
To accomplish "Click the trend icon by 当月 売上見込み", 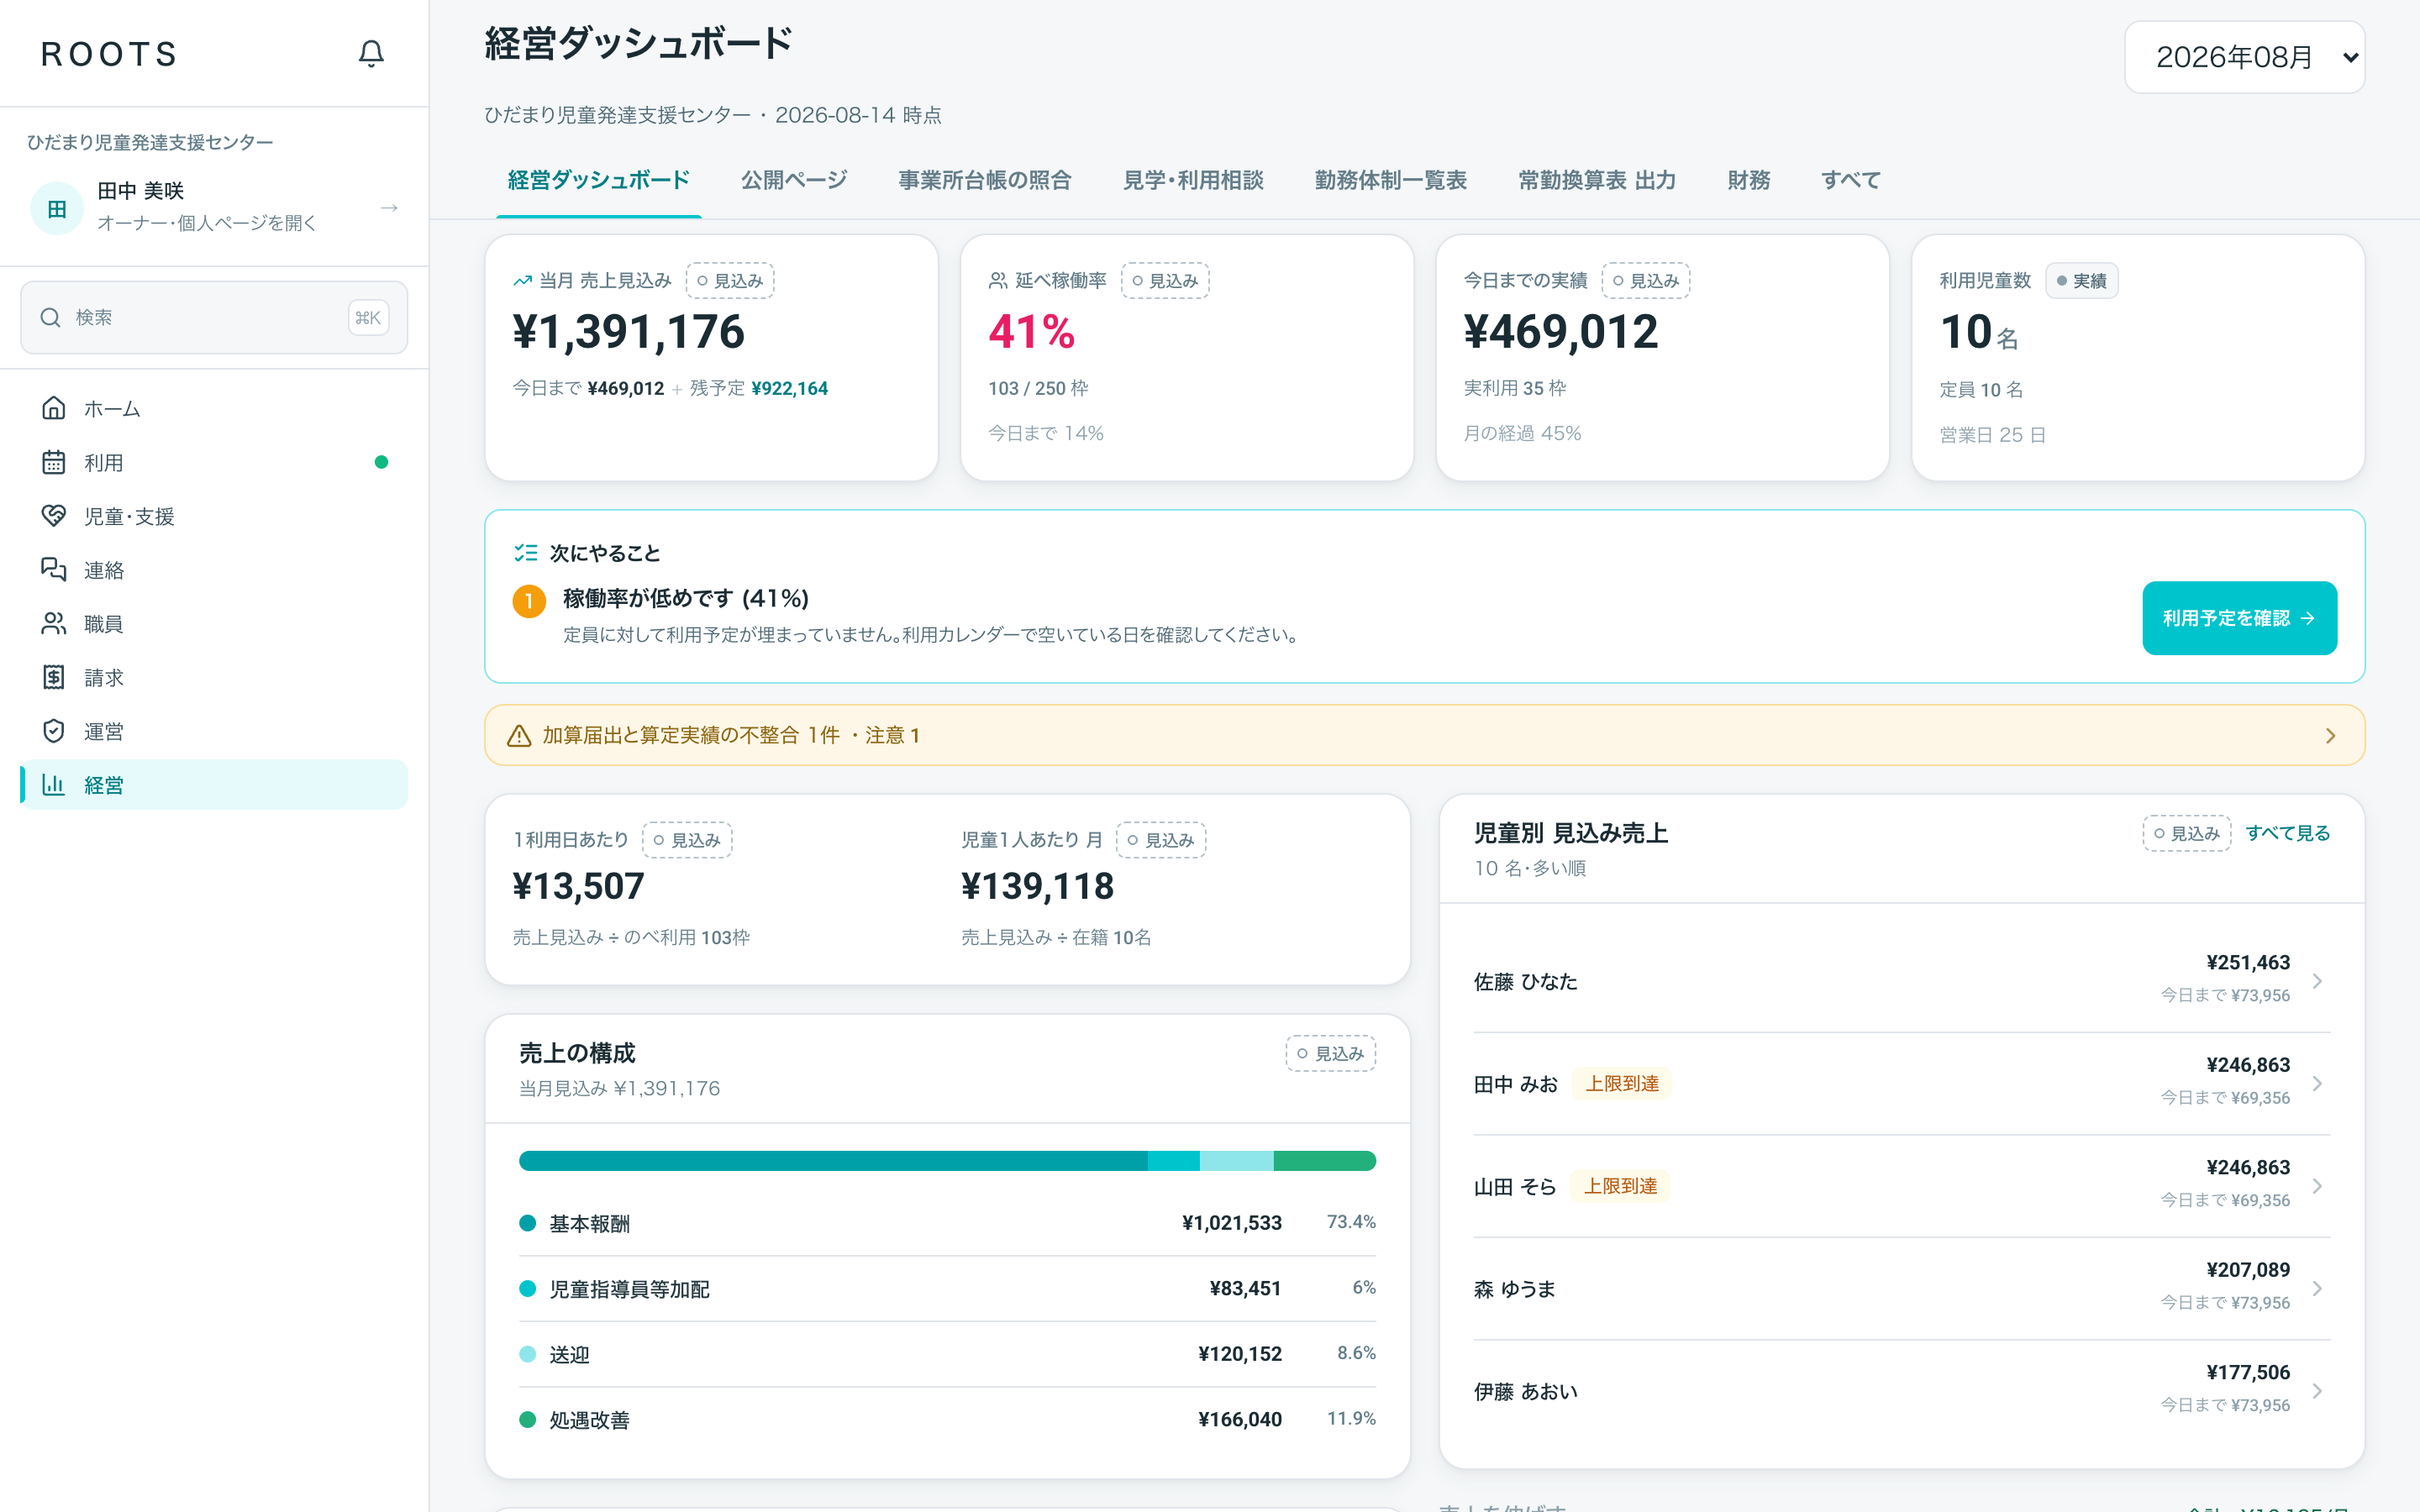I will tap(522, 281).
